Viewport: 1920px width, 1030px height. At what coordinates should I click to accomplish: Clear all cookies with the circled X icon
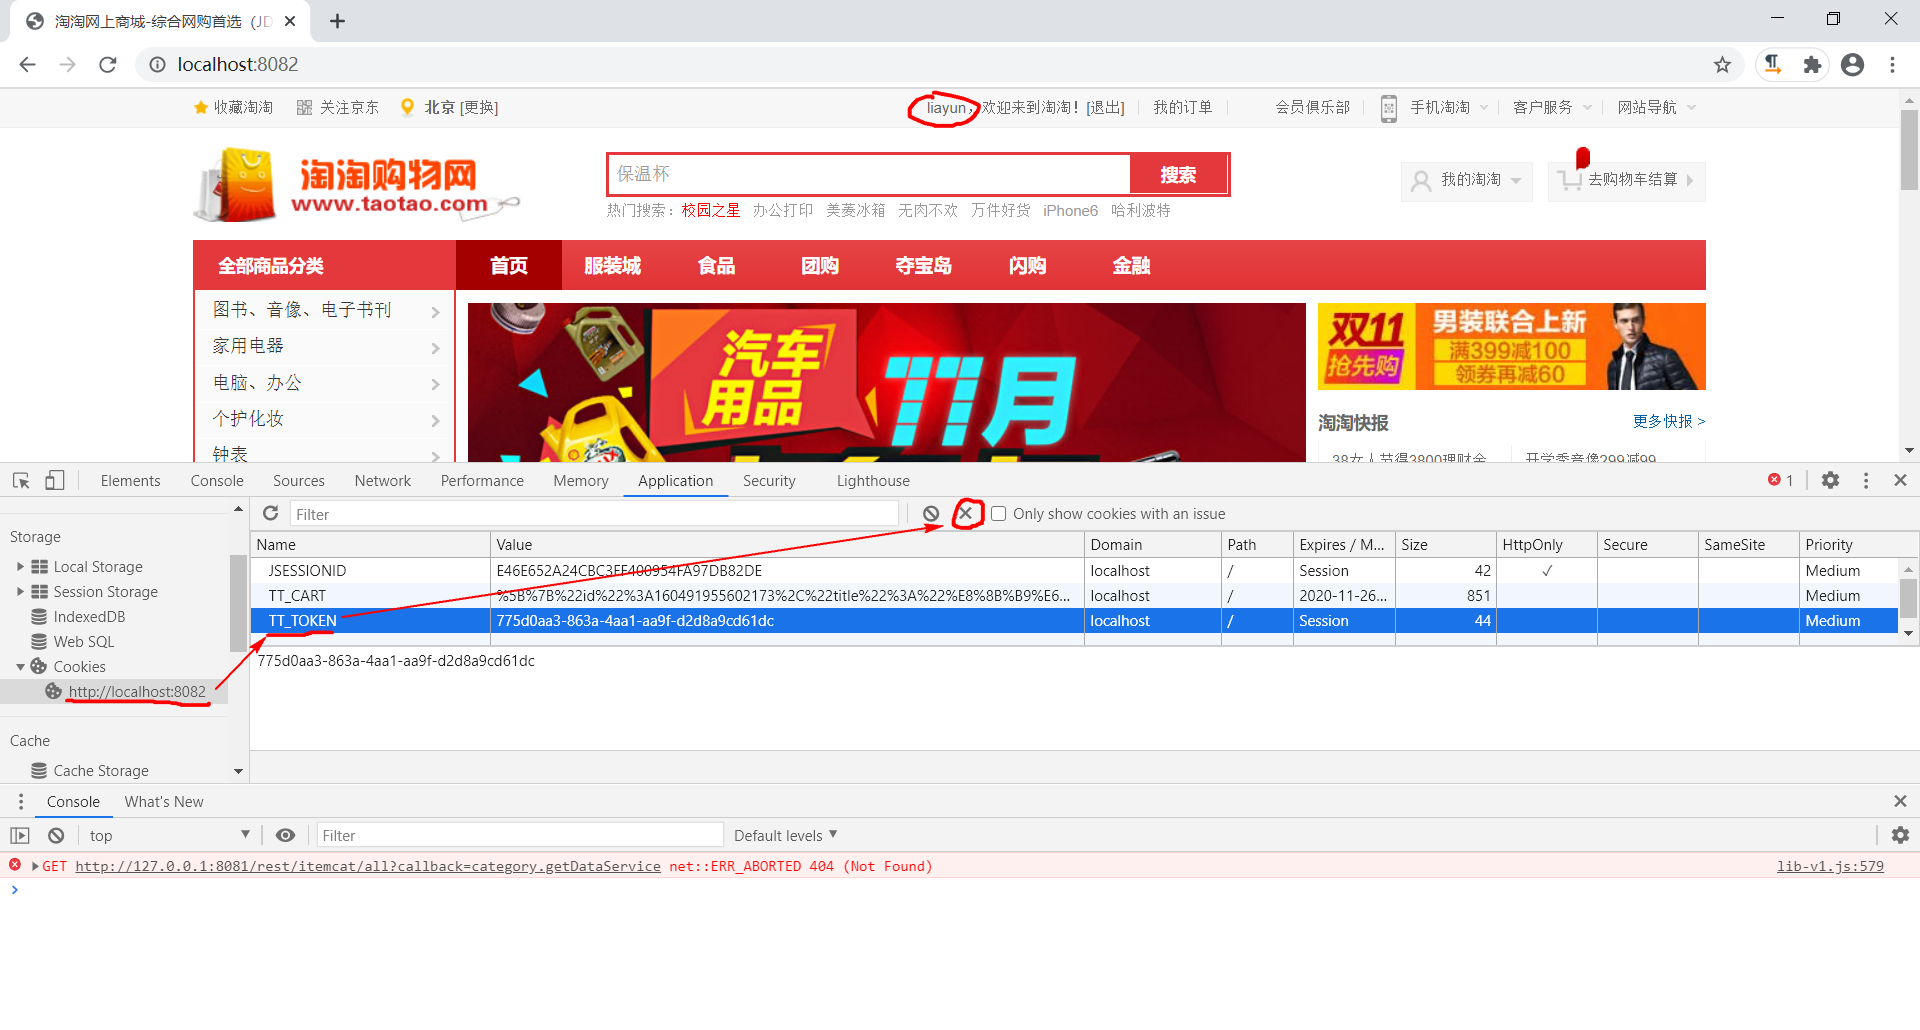coord(966,513)
